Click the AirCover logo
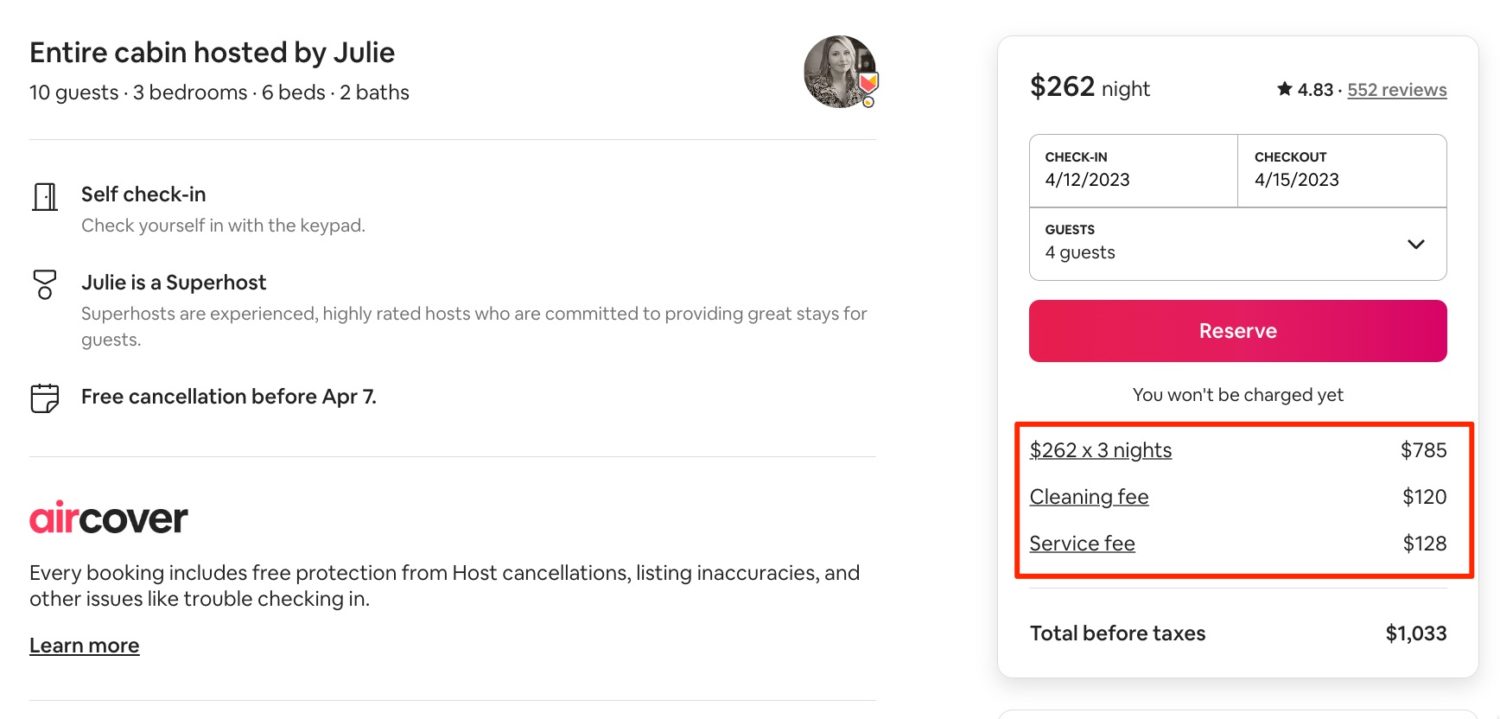1500x719 pixels. pos(108,518)
